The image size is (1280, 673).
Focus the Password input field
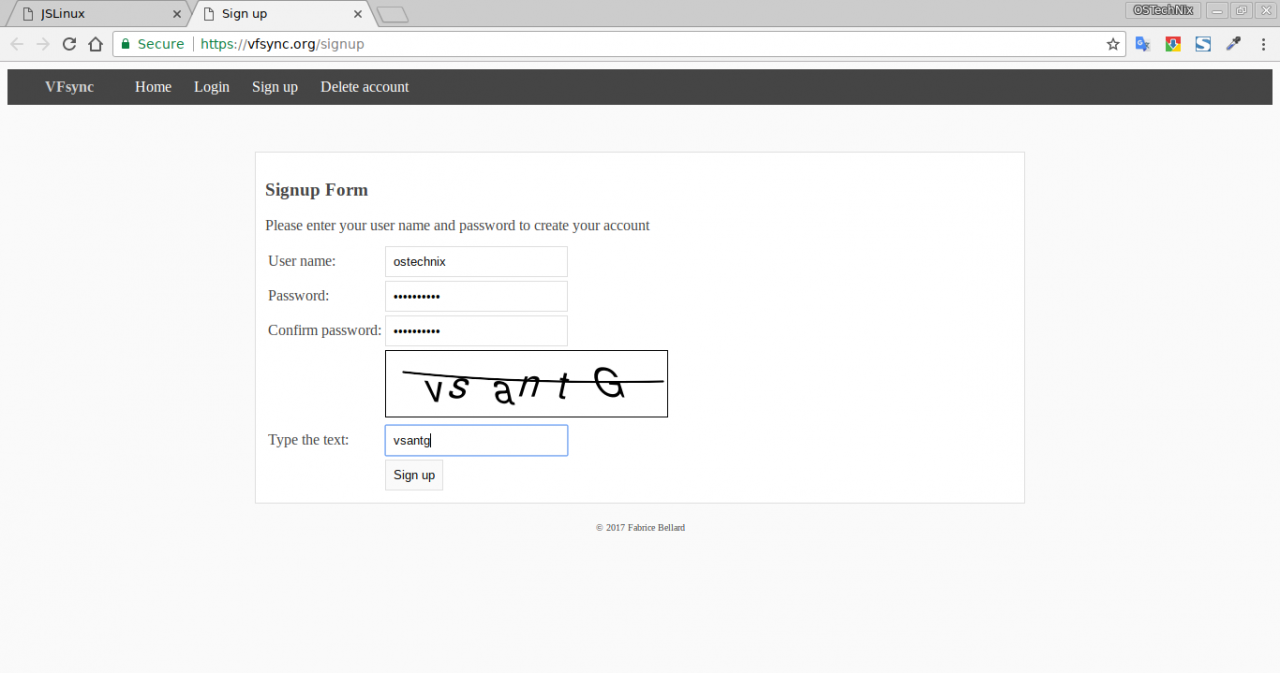coord(476,296)
